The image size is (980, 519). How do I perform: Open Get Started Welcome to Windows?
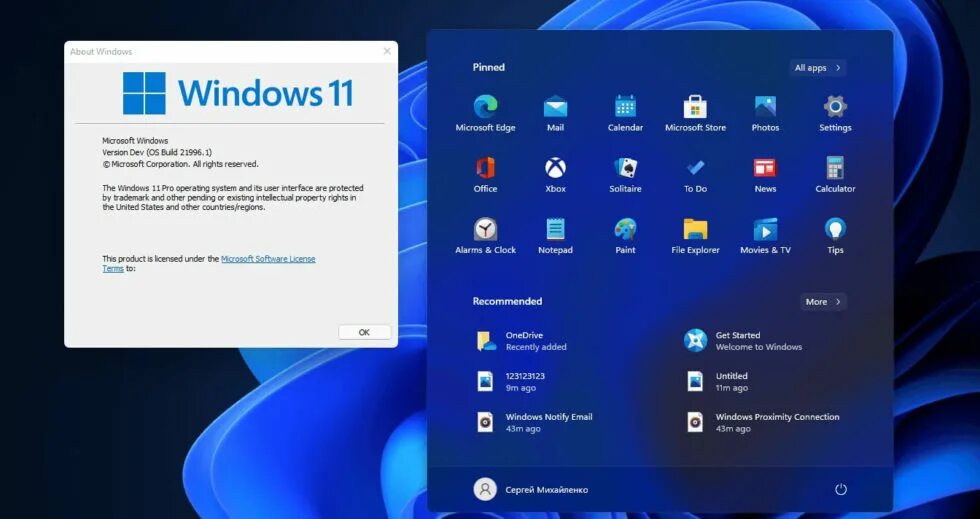(742, 341)
